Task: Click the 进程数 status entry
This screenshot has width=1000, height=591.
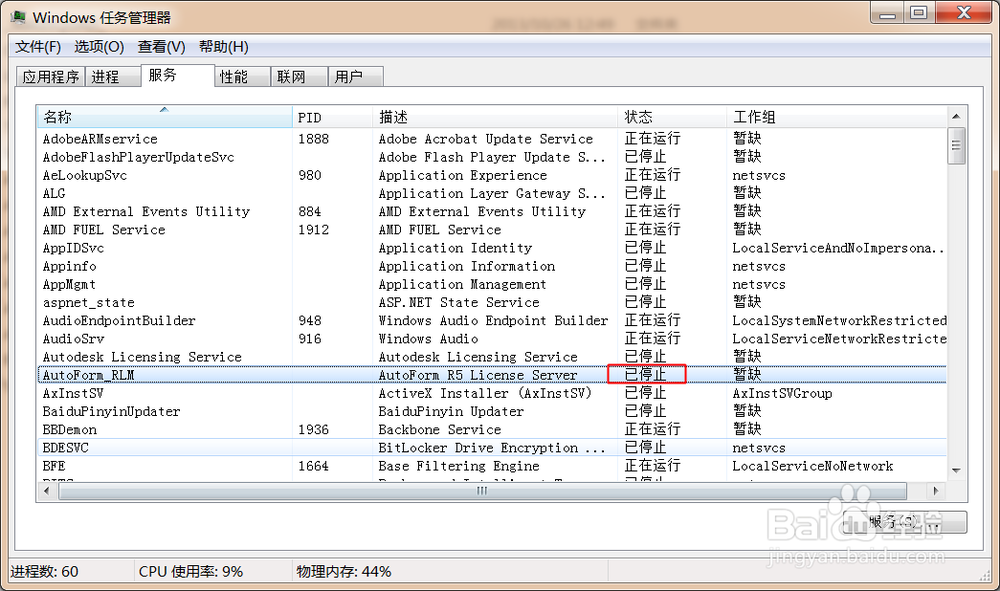Action: tap(44, 572)
